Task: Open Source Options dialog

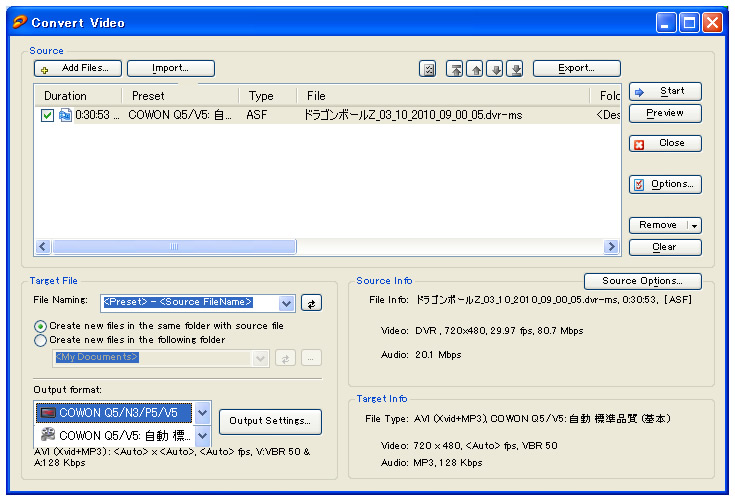Action: pos(643,281)
